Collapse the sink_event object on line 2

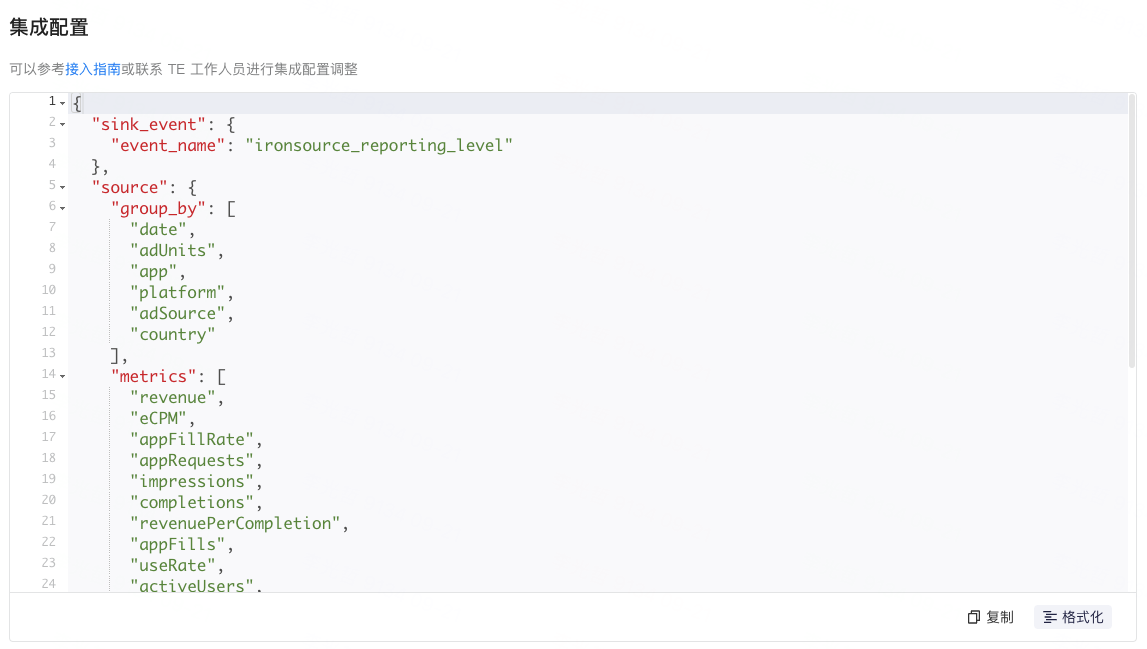point(62,123)
